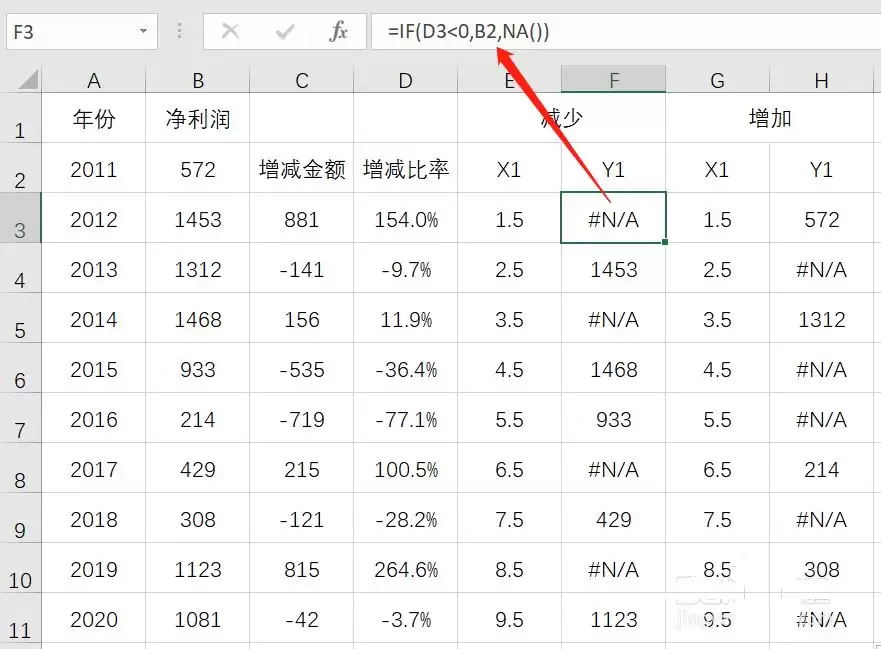881x649 pixels.
Task: Click the formula bar text =IF(D3<0,B2,NA())
Action: point(468,31)
